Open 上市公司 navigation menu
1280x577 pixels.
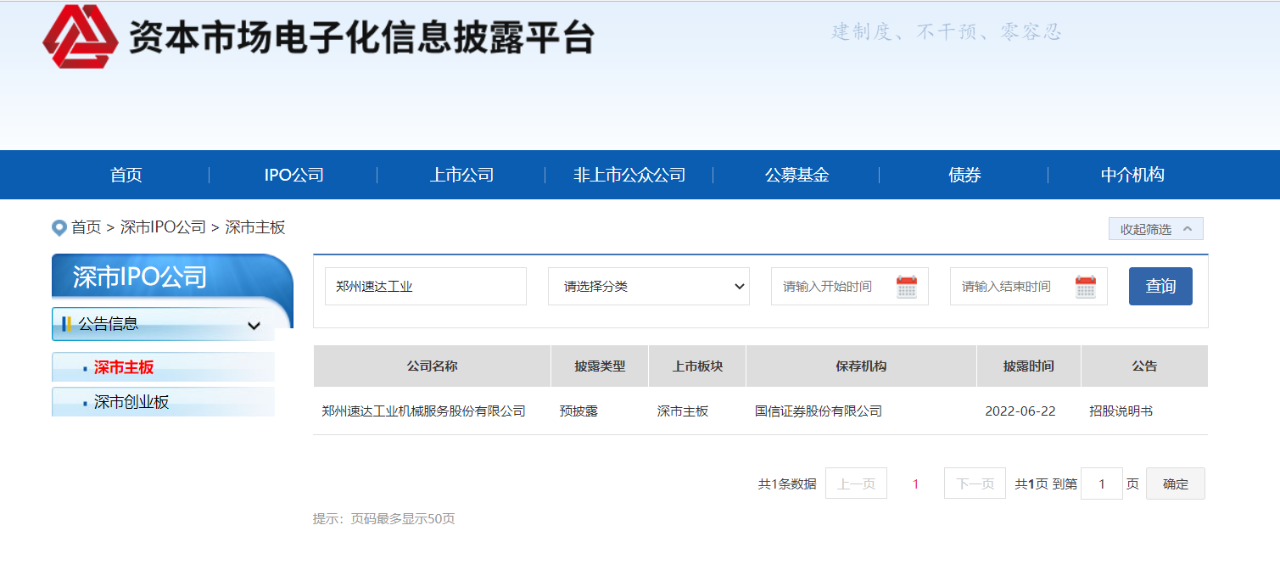462,175
